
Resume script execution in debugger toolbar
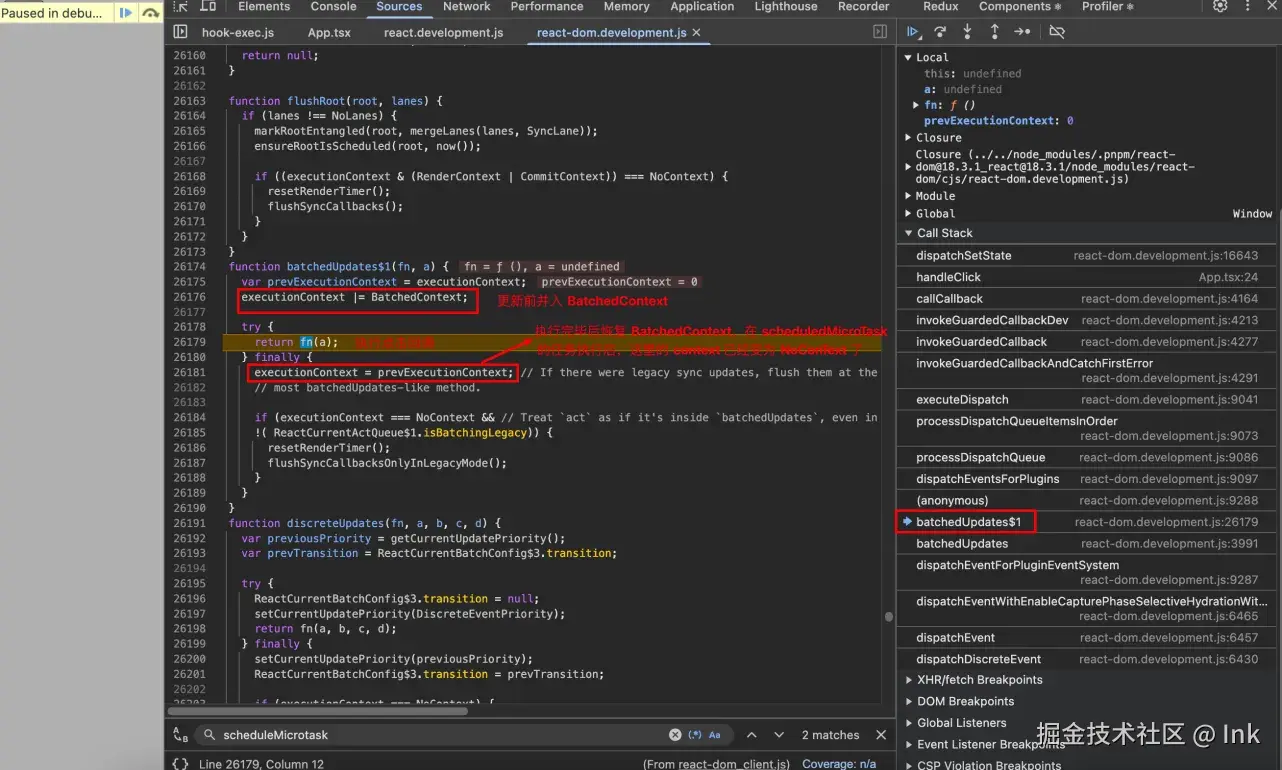pyautogui.click(x=913, y=32)
